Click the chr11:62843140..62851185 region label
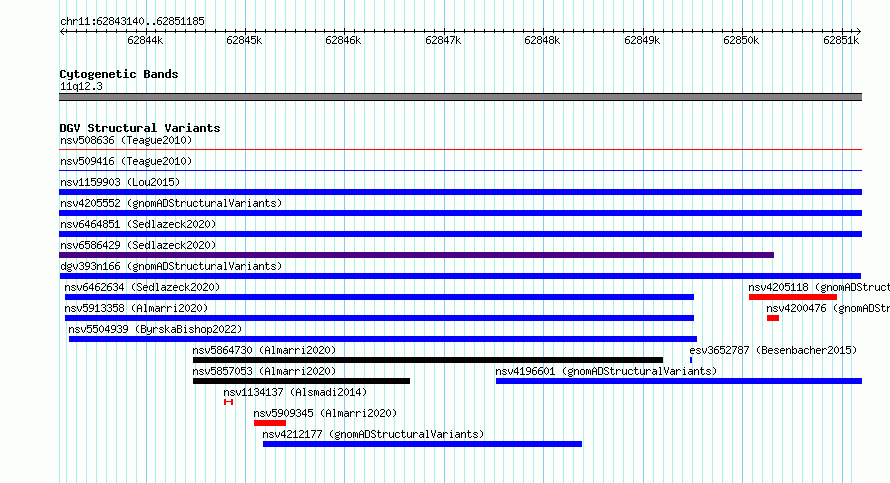Screen dimensions: 890x483 pos(132,22)
